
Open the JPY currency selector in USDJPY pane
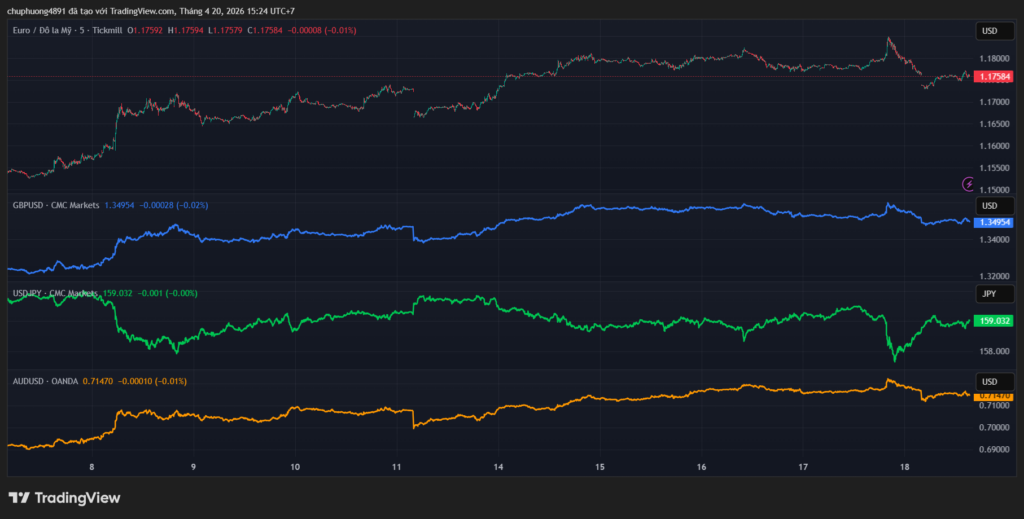[989, 294]
